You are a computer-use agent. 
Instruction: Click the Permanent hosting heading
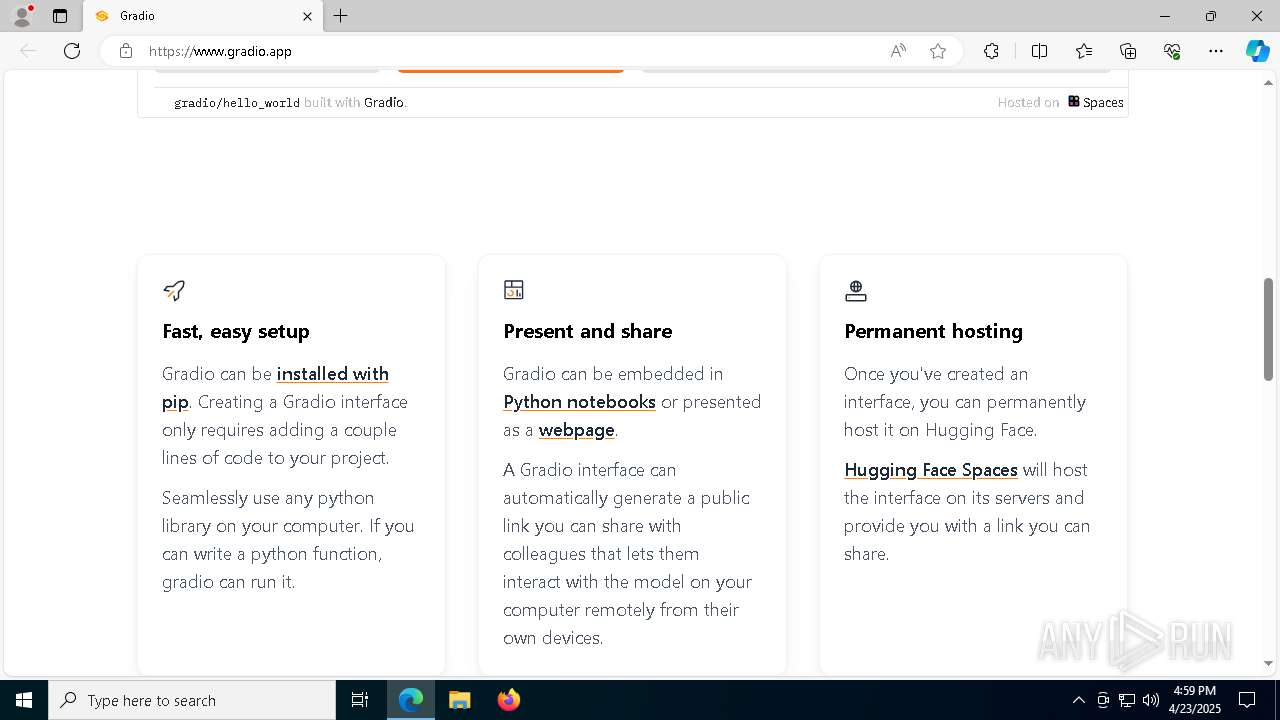(x=933, y=331)
